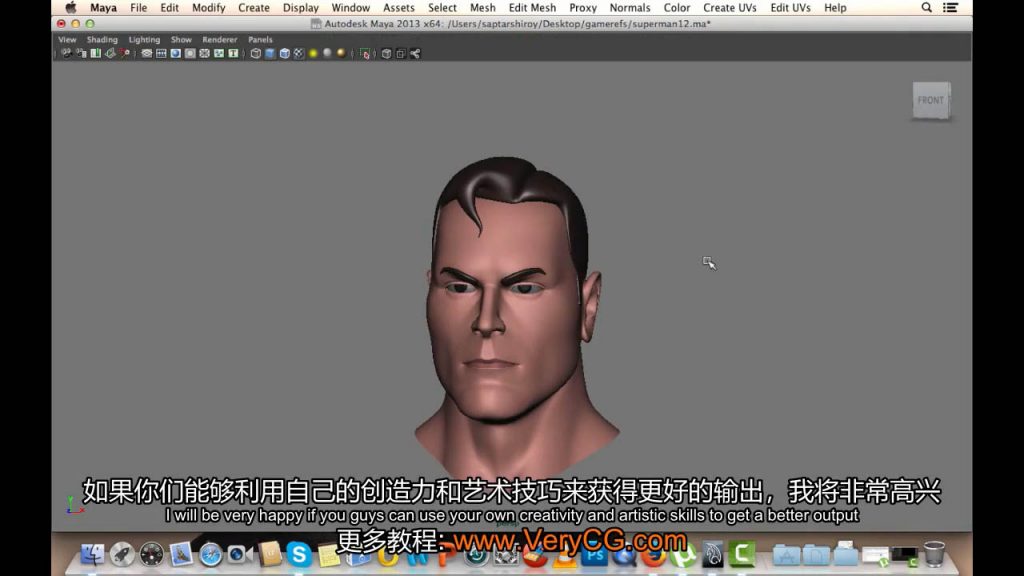1024x576 pixels.
Task: Open the File menu
Action: 138,8
